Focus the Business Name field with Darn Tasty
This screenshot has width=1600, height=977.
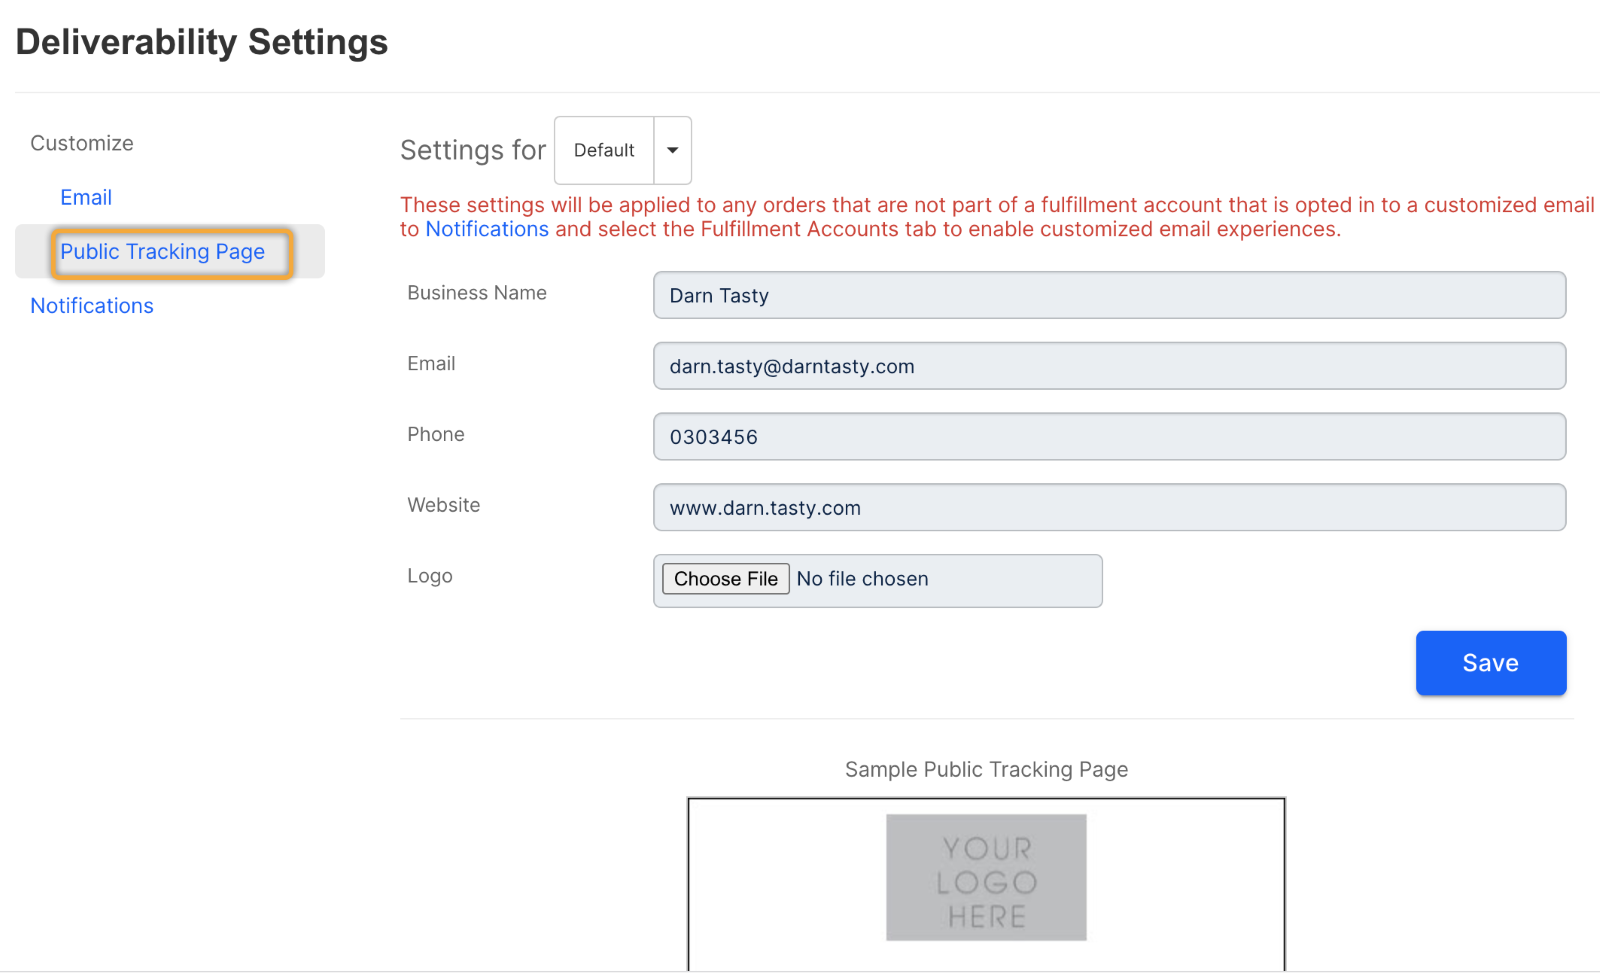click(x=1109, y=296)
